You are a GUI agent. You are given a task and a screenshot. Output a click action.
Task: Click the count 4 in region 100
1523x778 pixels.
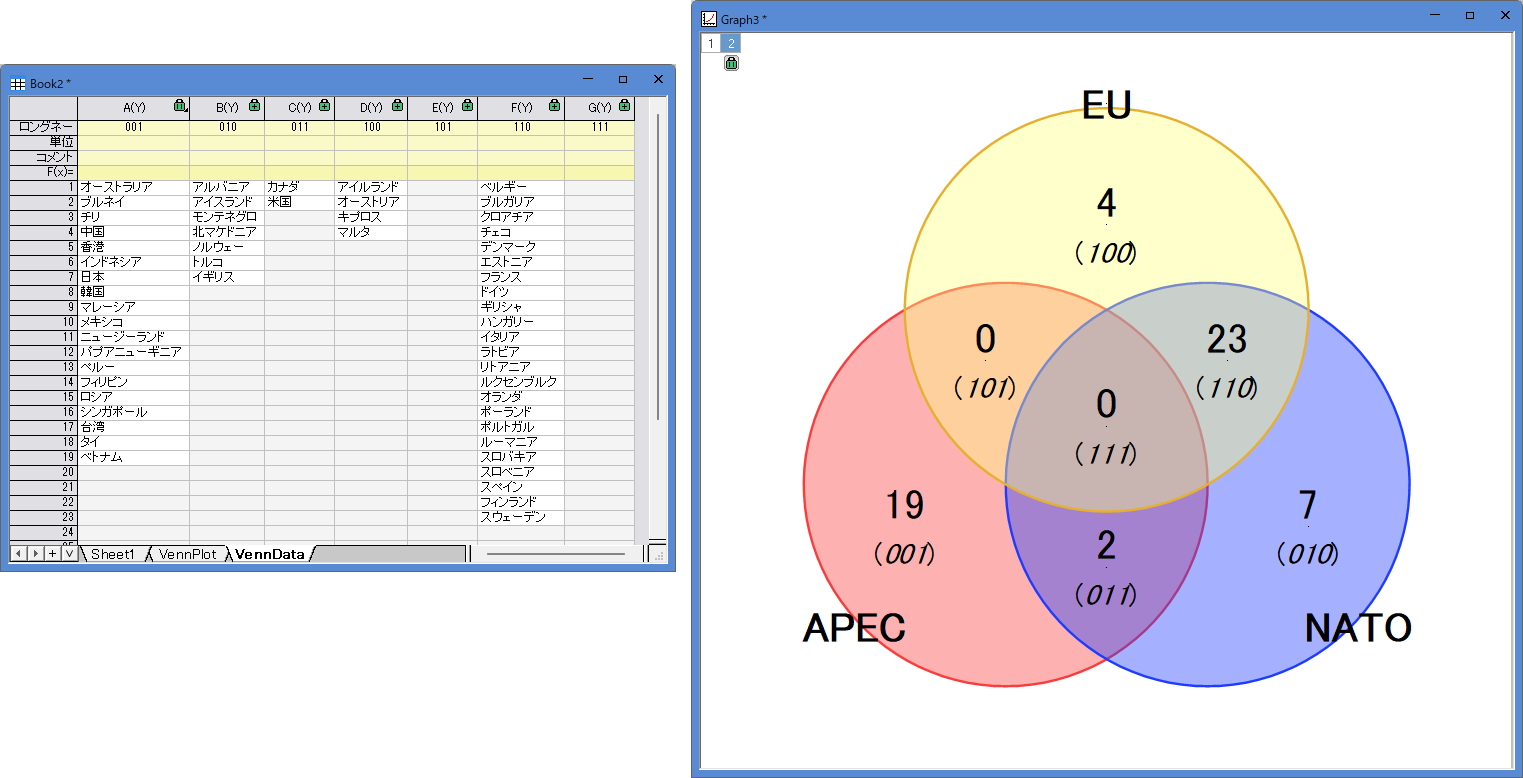pos(1106,204)
